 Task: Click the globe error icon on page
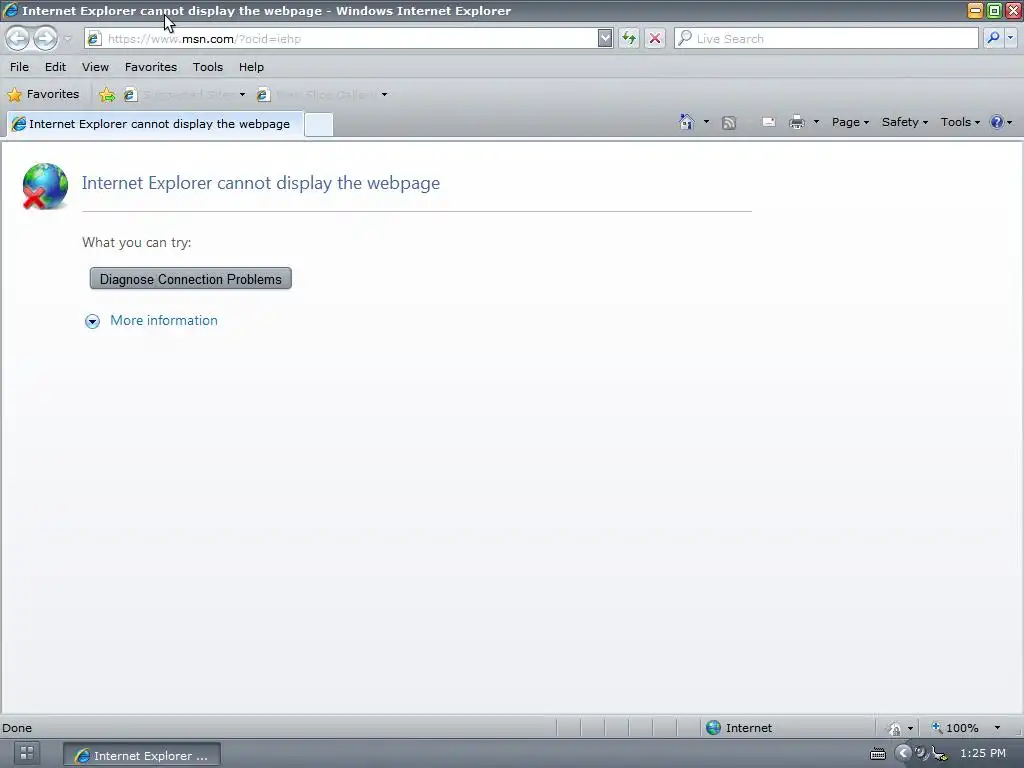pyautogui.click(x=44, y=186)
